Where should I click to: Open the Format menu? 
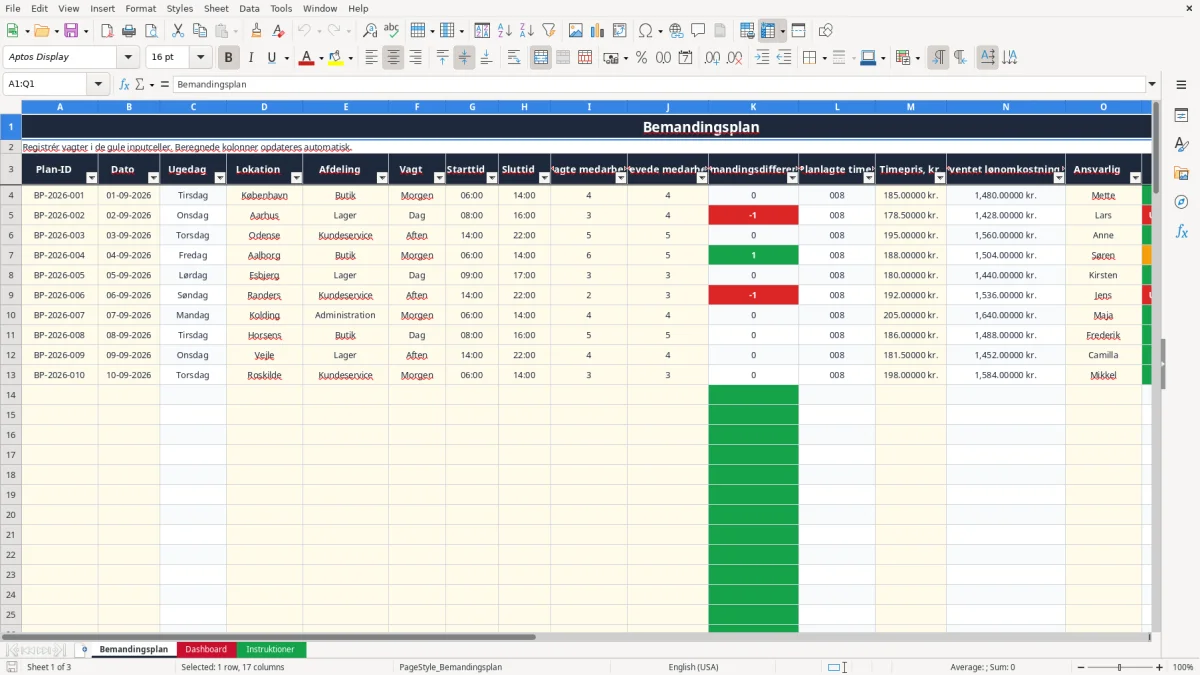pyautogui.click(x=141, y=8)
